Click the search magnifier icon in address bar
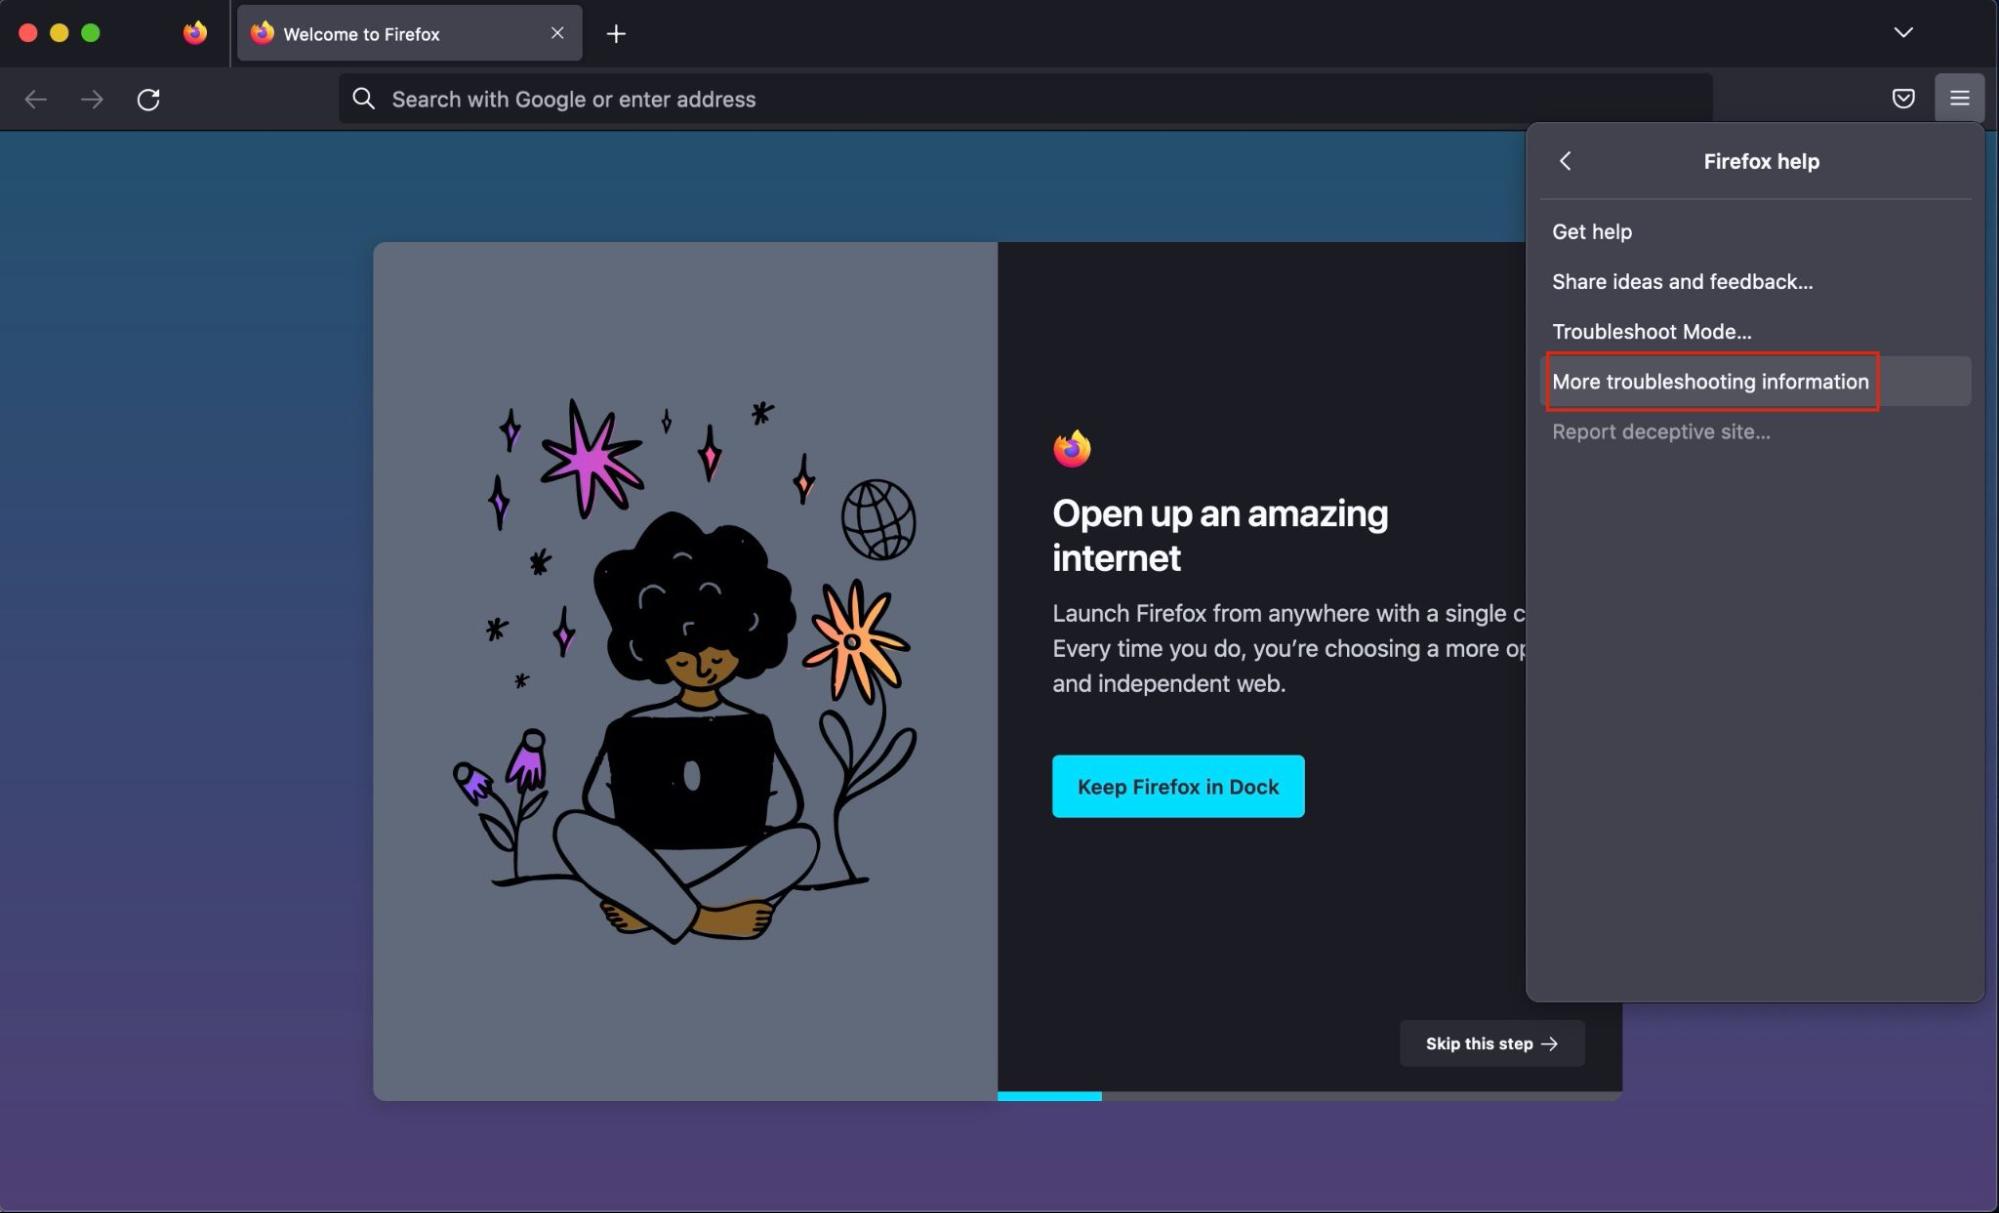The image size is (1999, 1213). pyautogui.click(x=364, y=98)
